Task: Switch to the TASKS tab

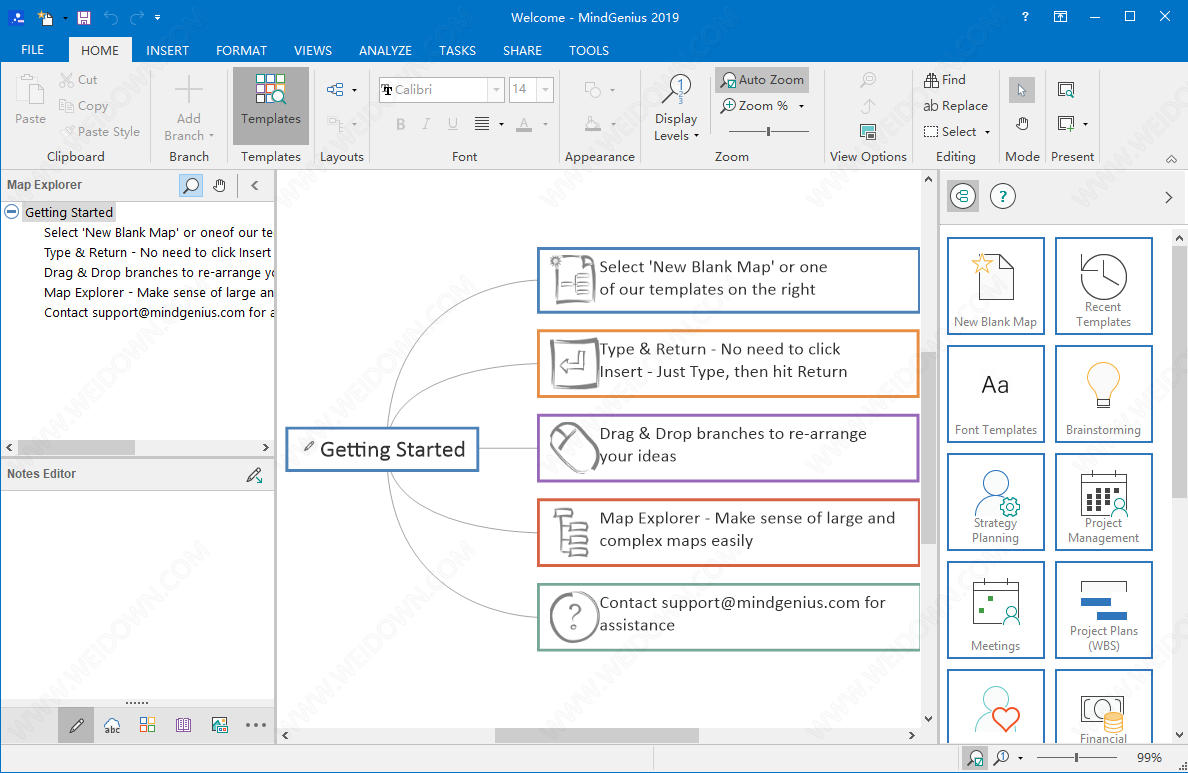Action: [x=458, y=50]
